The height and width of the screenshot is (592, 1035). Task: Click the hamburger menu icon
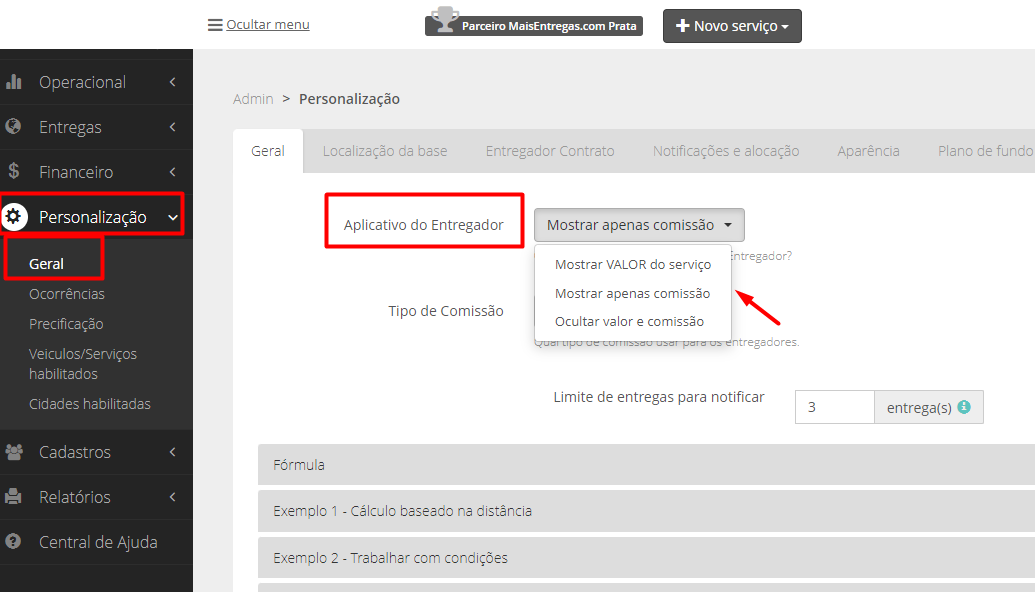(215, 25)
